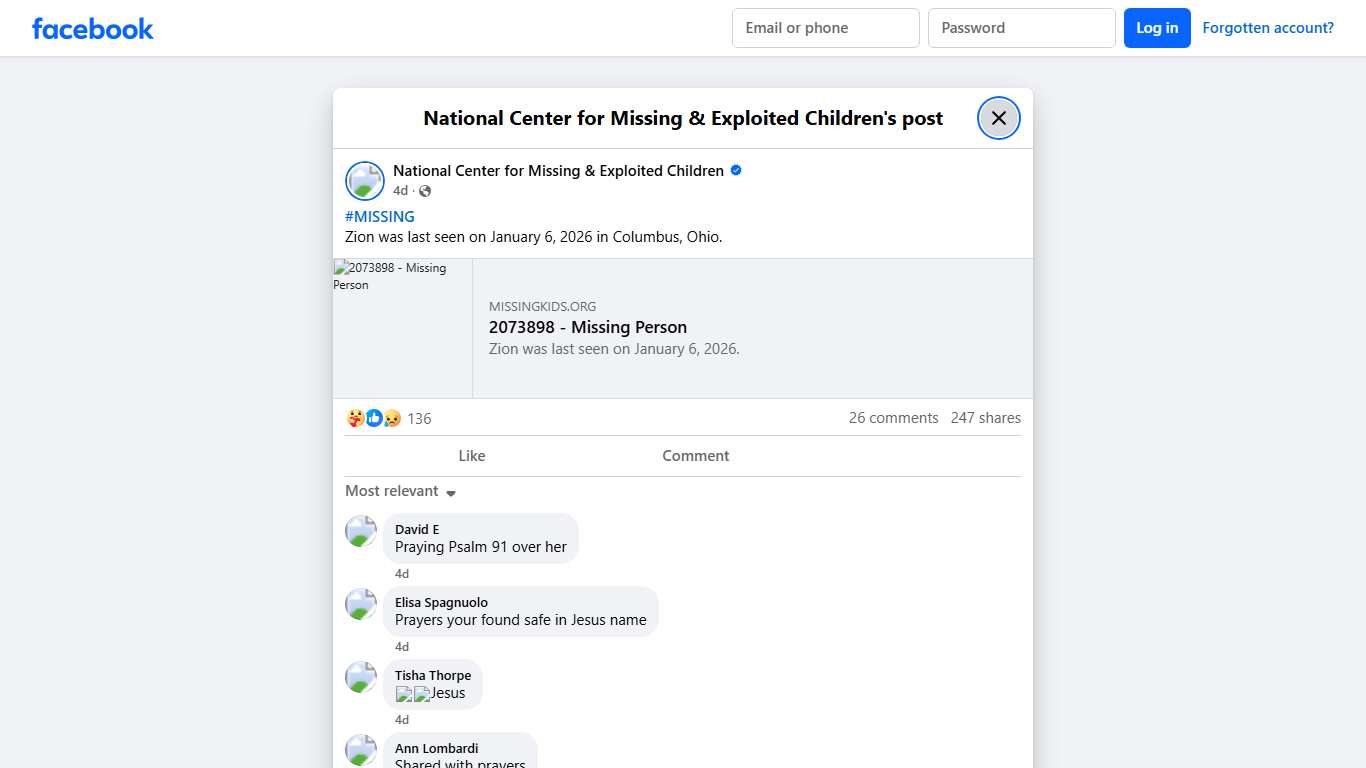Open the NCMEC page profile picture
Image resolution: width=1366 pixels, height=768 pixels.
(365, 181)
